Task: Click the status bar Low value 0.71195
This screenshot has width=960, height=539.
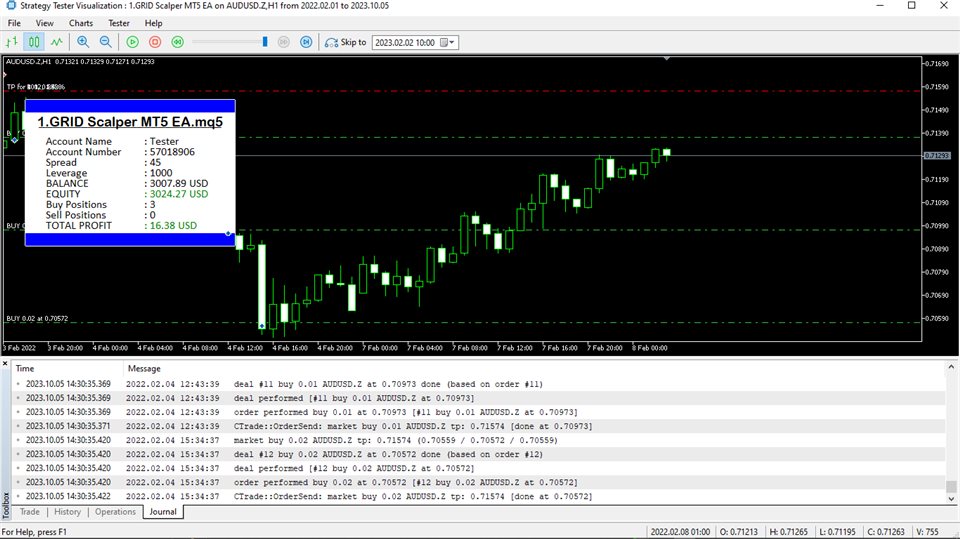Action: [837, 532]
